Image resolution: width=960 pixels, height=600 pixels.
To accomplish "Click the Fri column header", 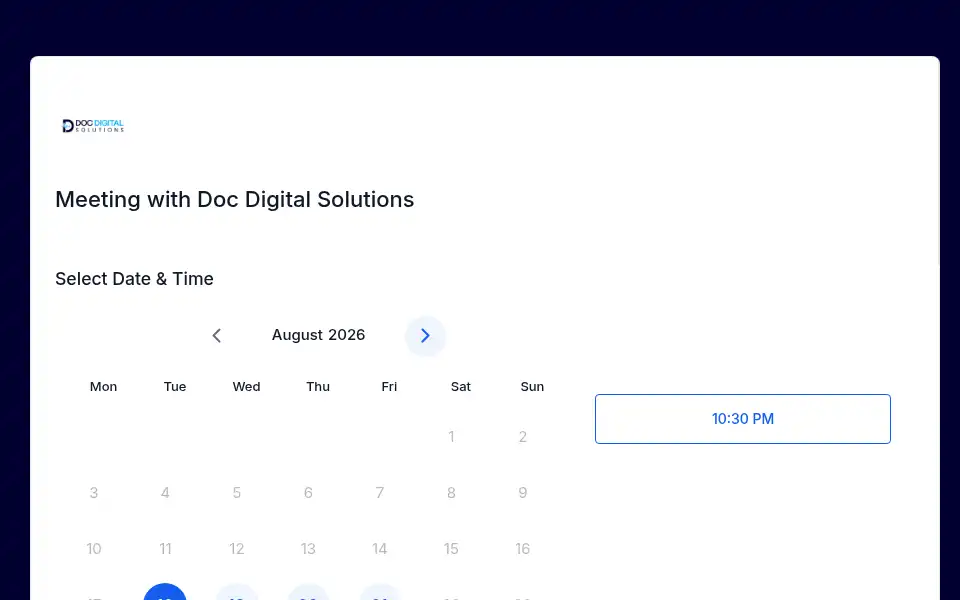I will click(389, 386).
